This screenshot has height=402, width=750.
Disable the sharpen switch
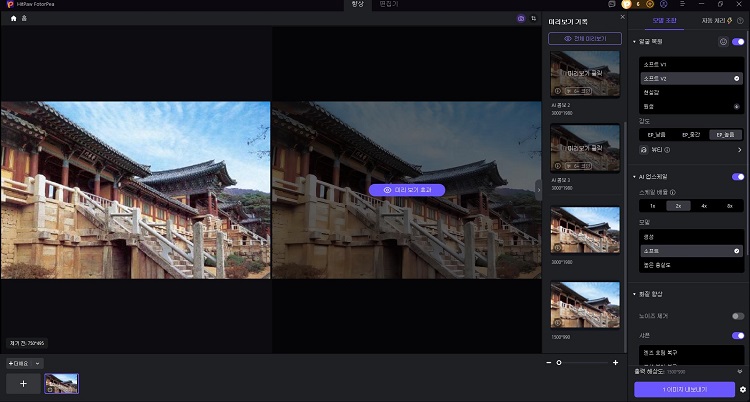(x=738, y=335)
